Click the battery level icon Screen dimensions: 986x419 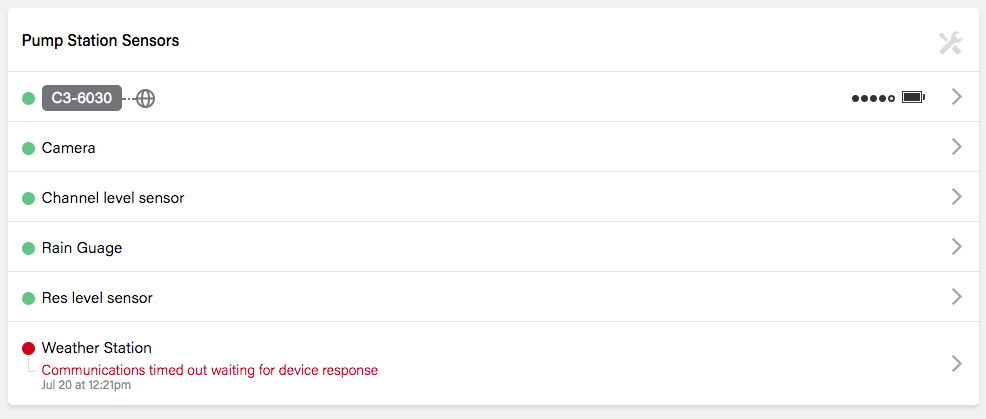point(913,97)
